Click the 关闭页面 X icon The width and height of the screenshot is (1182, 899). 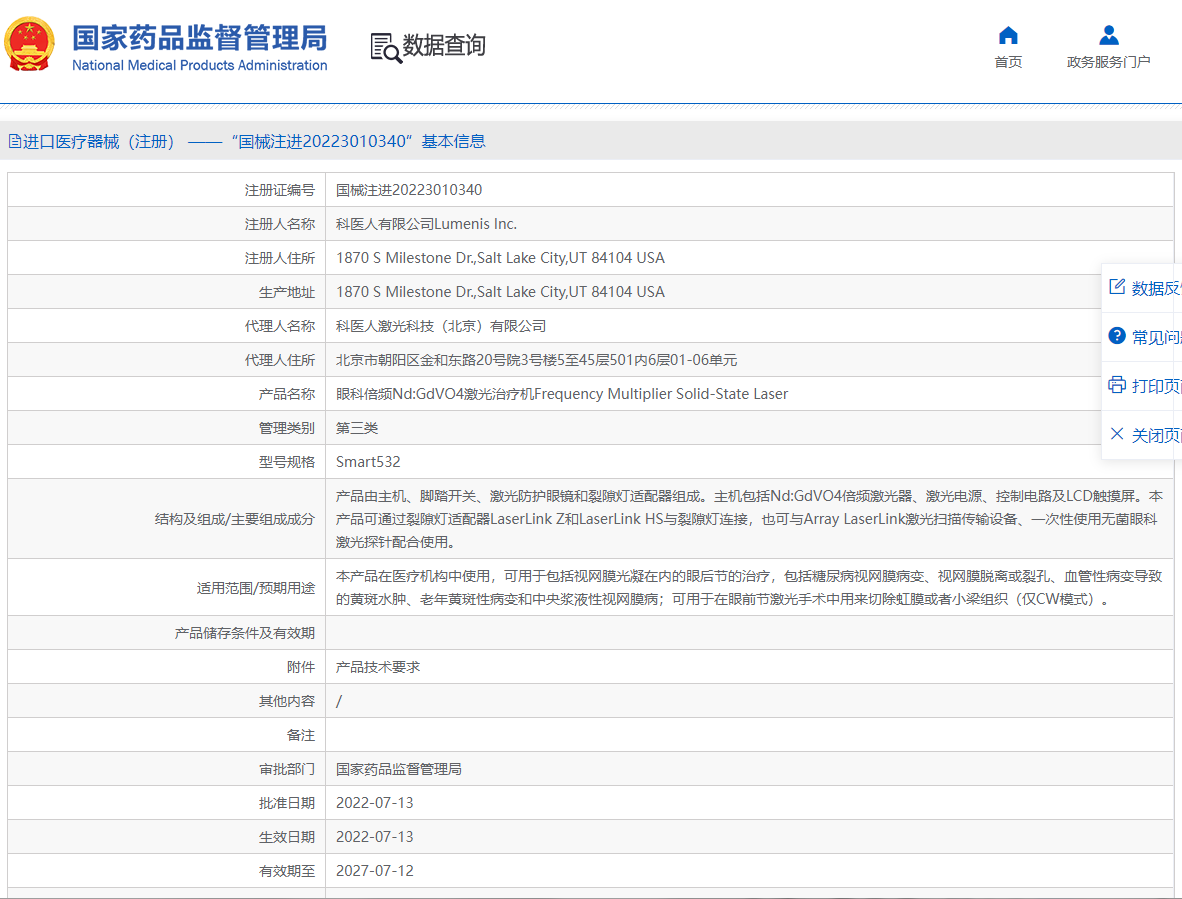pyautogui.click(x=1117, y=433)
